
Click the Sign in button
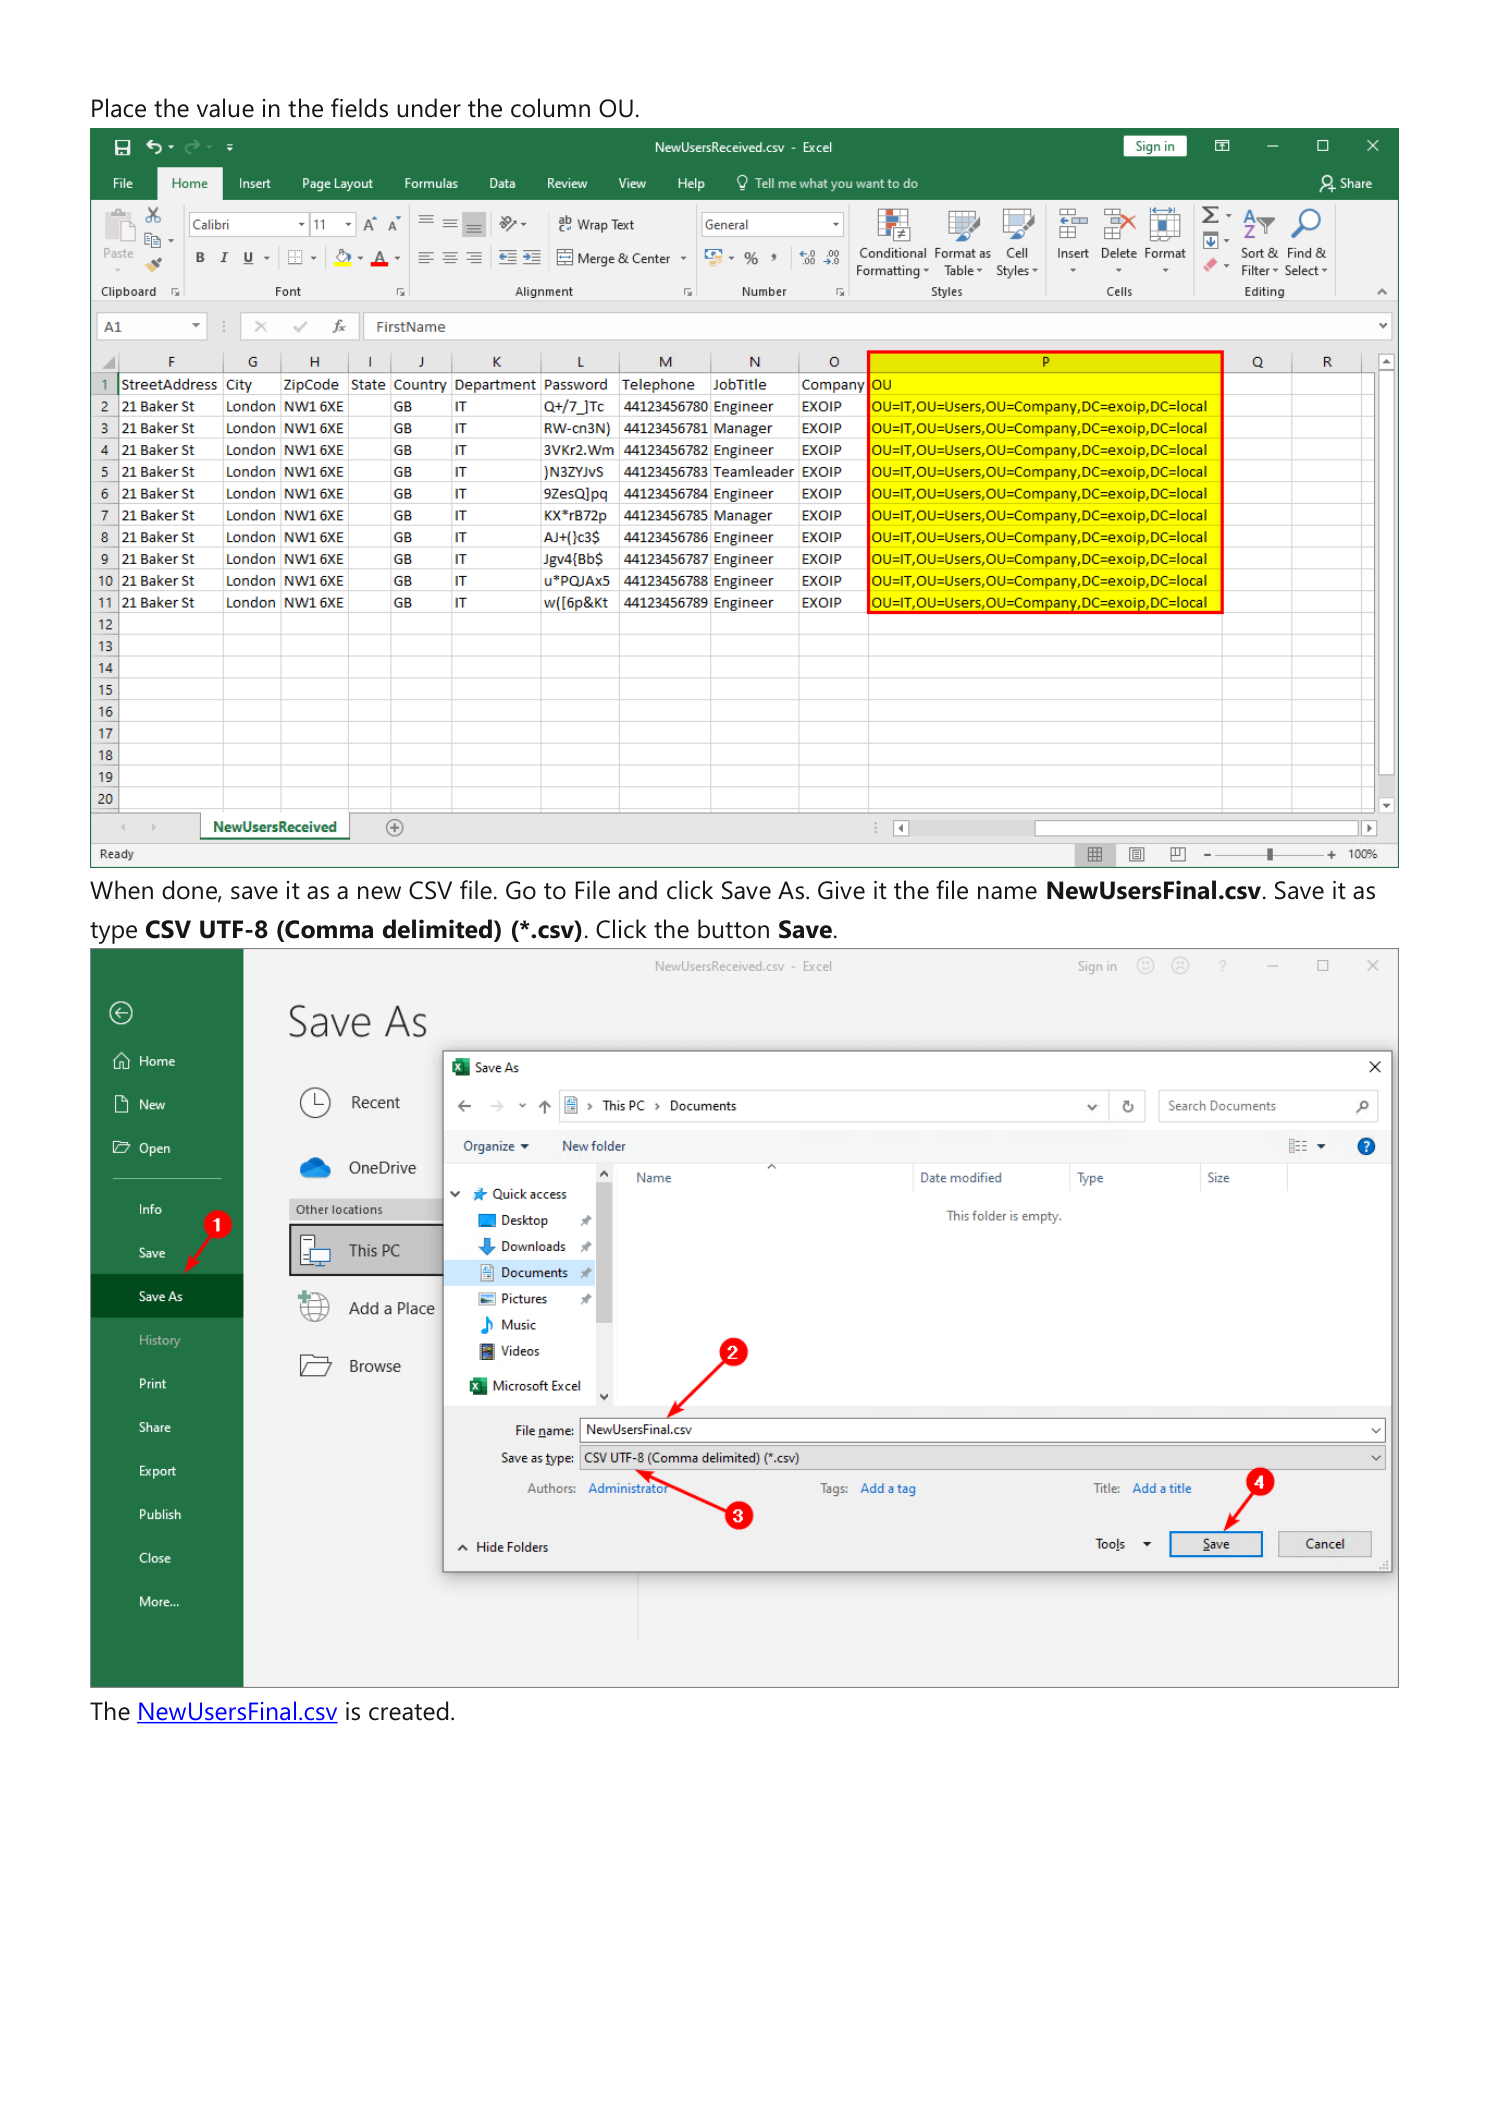coord(1154,146)
